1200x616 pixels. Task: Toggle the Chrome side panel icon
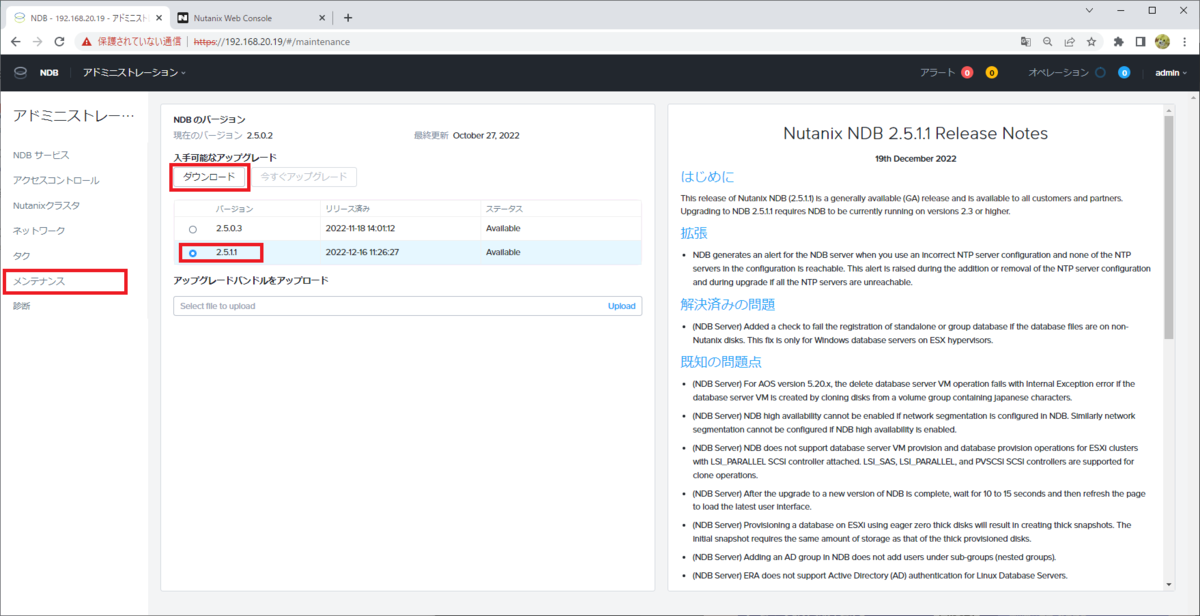pyautogui.click(x=1141, y=42)
